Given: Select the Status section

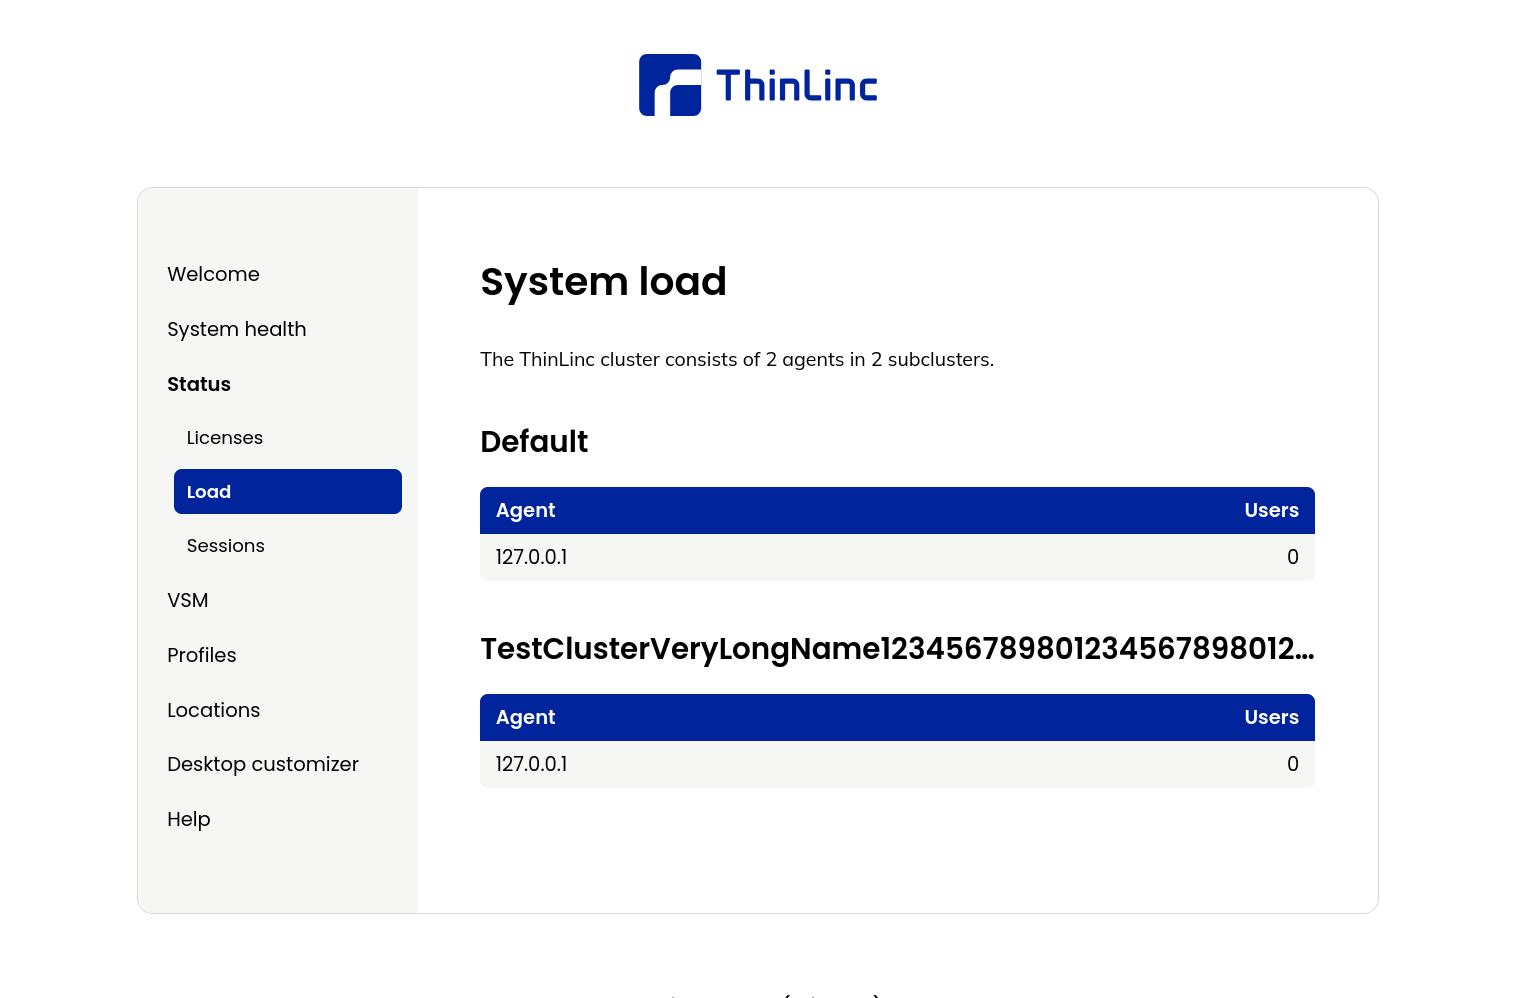Looking at the screenshot, I should tap(199, 384).
